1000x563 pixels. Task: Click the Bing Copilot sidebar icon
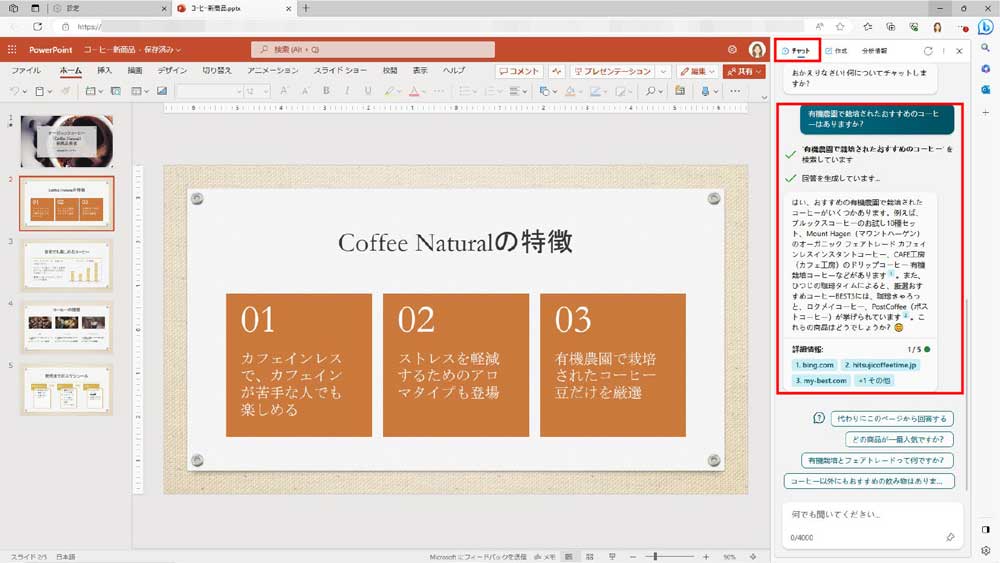[985, 27]
